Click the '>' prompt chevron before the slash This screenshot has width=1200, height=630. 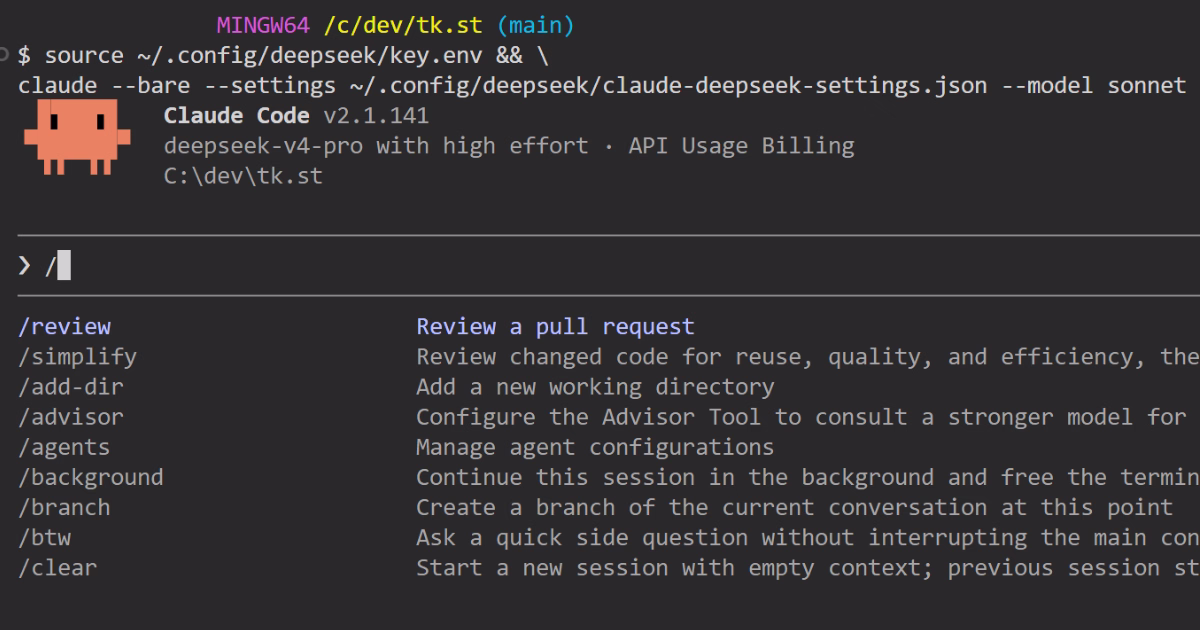(x=25, y=266)
